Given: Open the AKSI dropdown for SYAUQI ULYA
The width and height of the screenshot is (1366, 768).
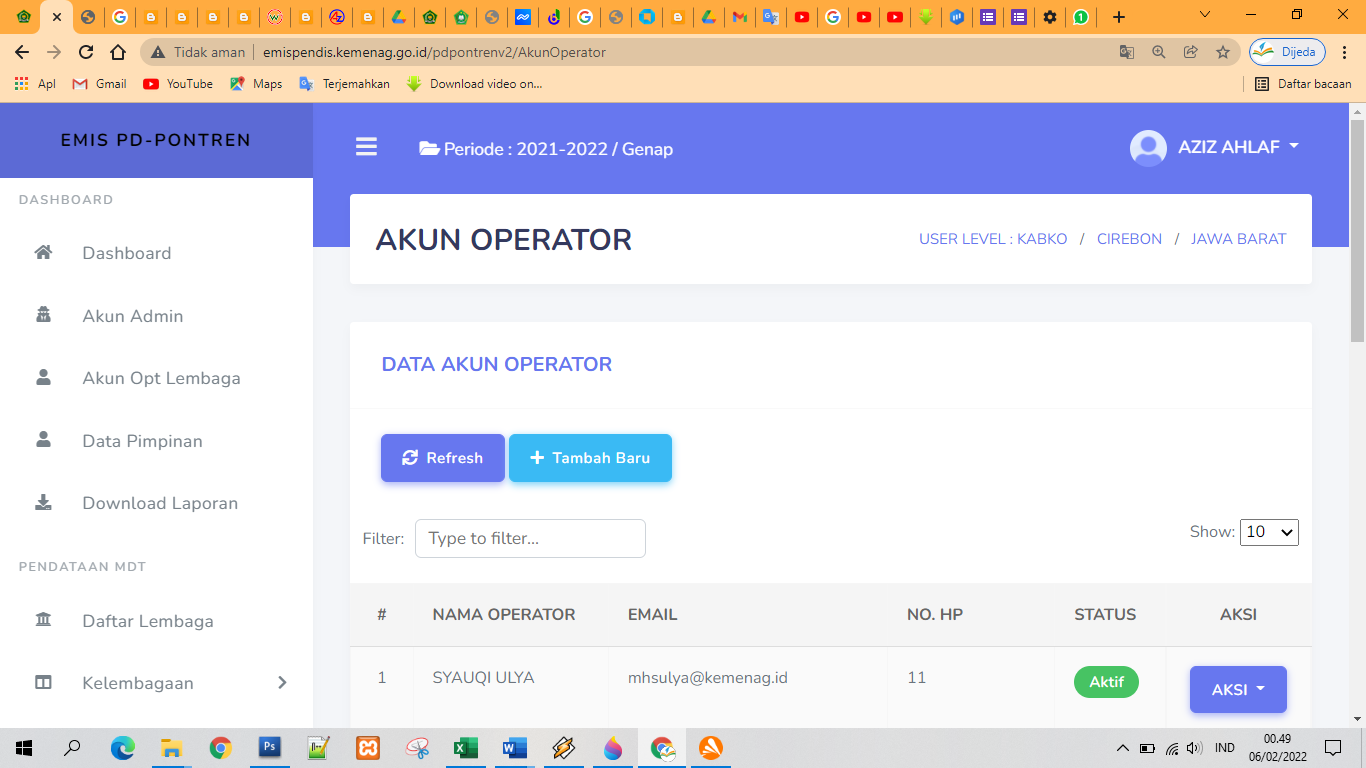Looking at the screenshot, I should pos(1238,689).
